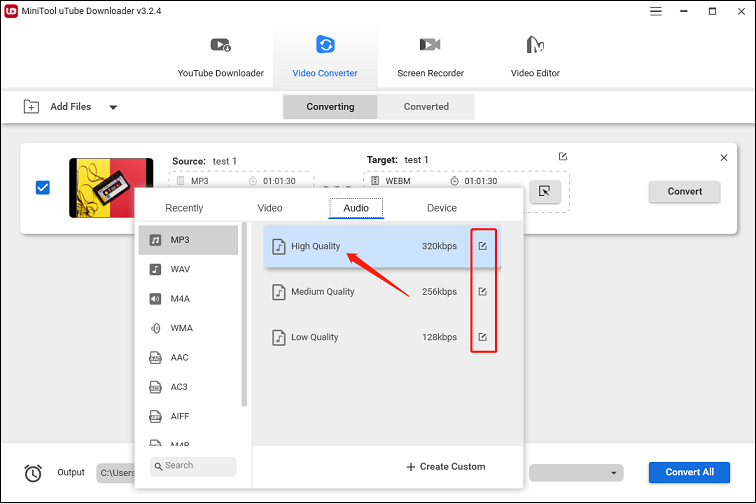Choose WMA in the format list
Viewport: 756px width, 504px height.
[x=189, y=328]
